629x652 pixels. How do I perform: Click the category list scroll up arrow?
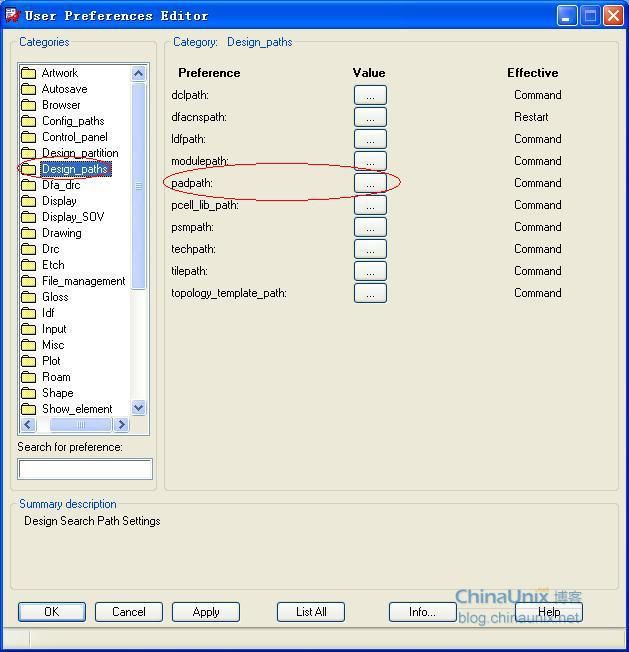click(138, 74)
